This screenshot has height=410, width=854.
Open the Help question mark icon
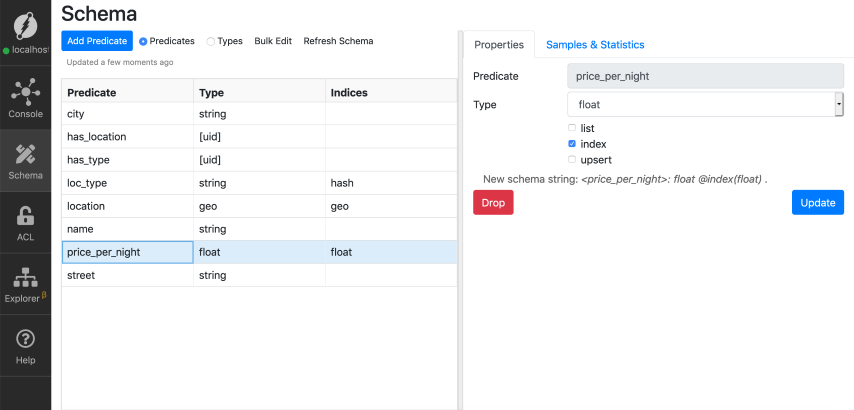pos(25,340)
